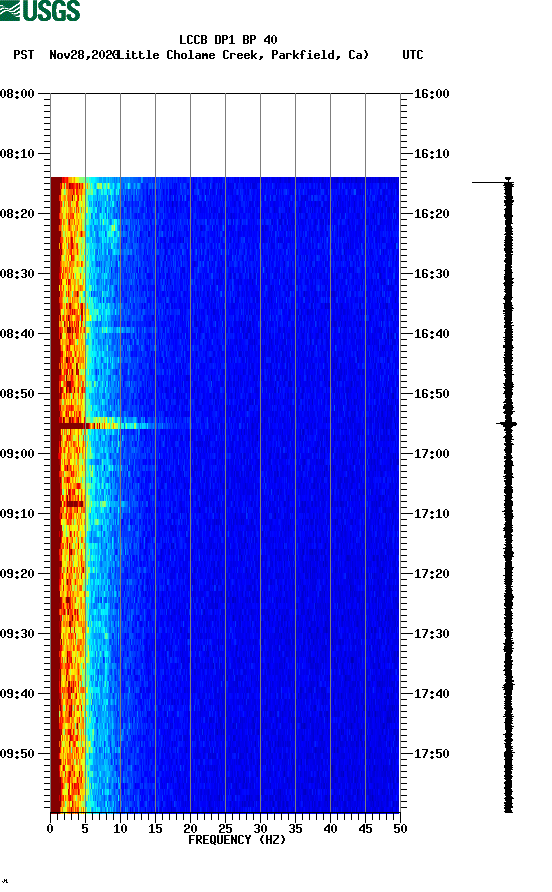This screenshot has width=552, height=892.
Task: Click the '5' frequency axis tick label
Action: pos(85,828)
